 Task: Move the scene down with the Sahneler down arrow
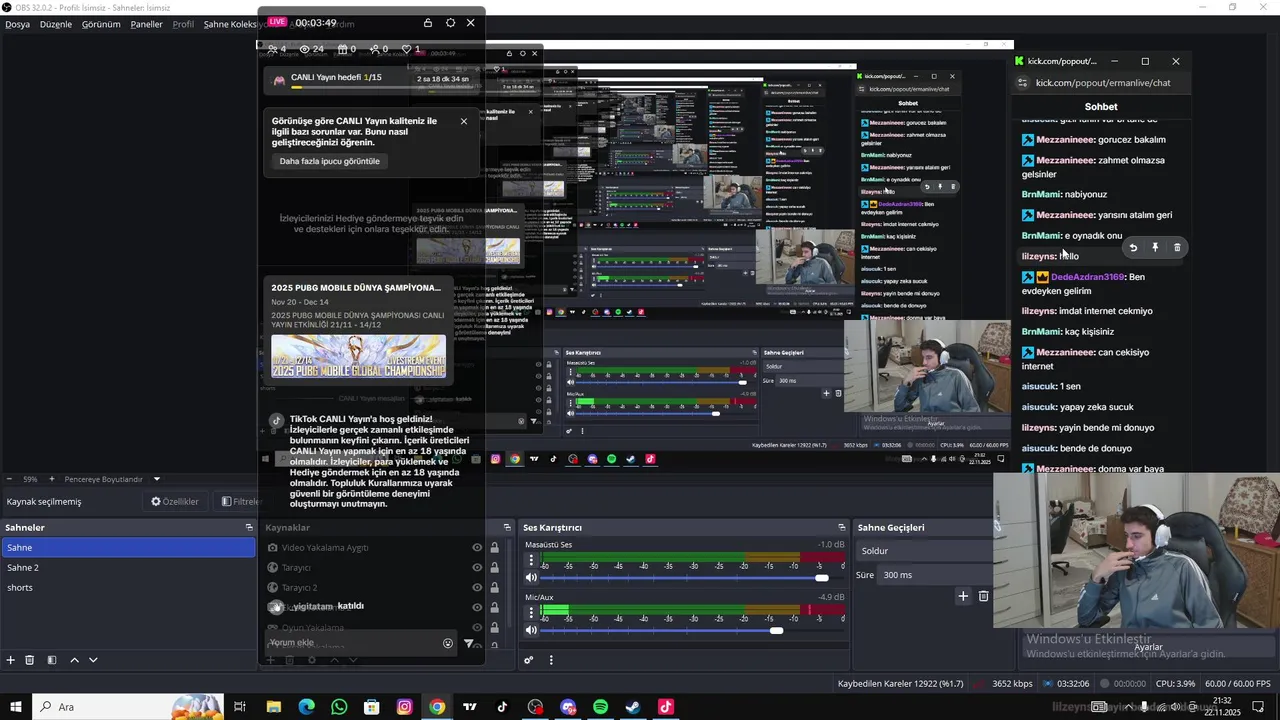[93, 660]
